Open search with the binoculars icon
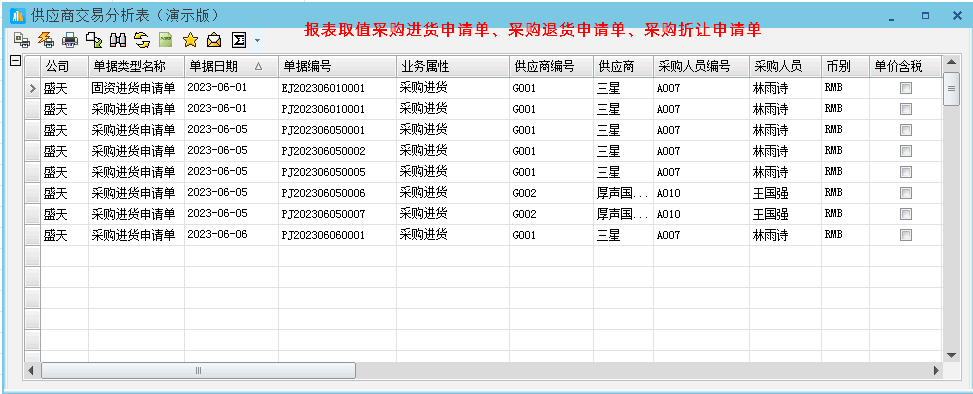The height and width of the screenshot is (394, 973). (118, 40)
